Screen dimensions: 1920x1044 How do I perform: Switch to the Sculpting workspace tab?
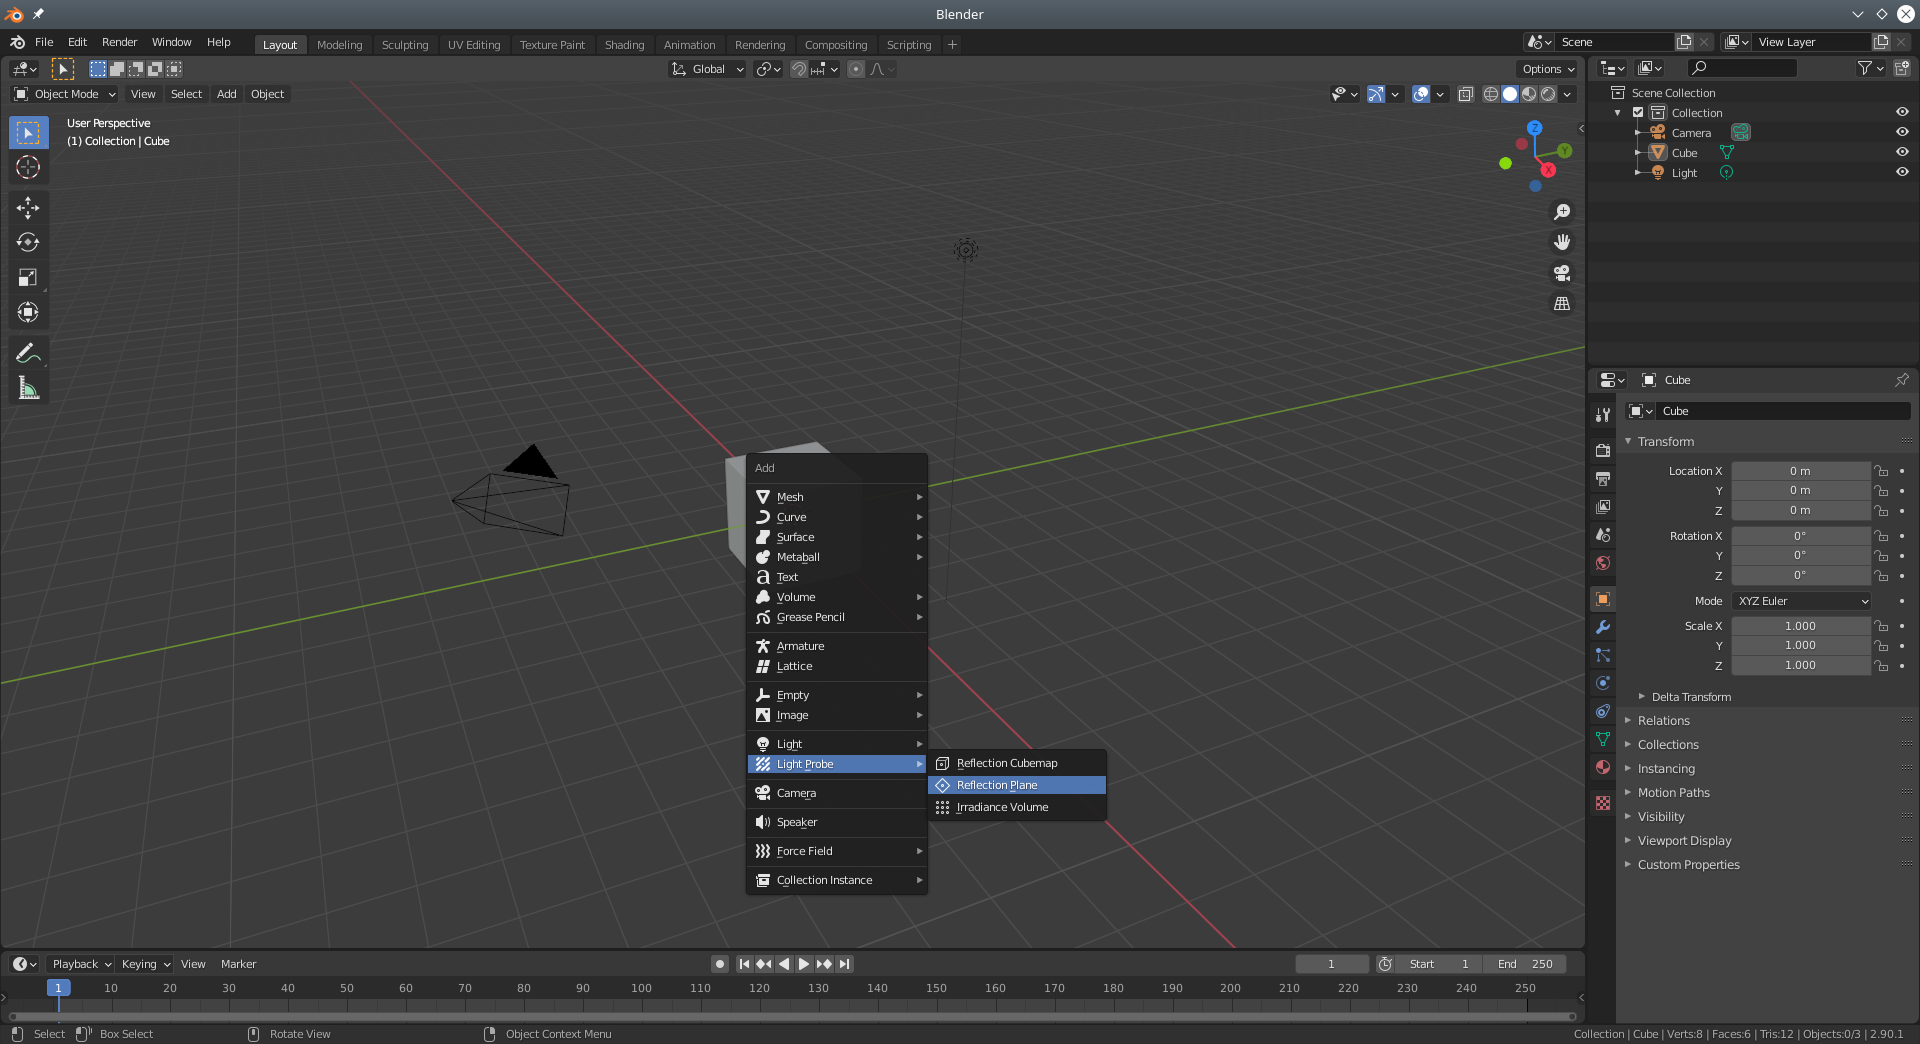(x=404, y=45)
